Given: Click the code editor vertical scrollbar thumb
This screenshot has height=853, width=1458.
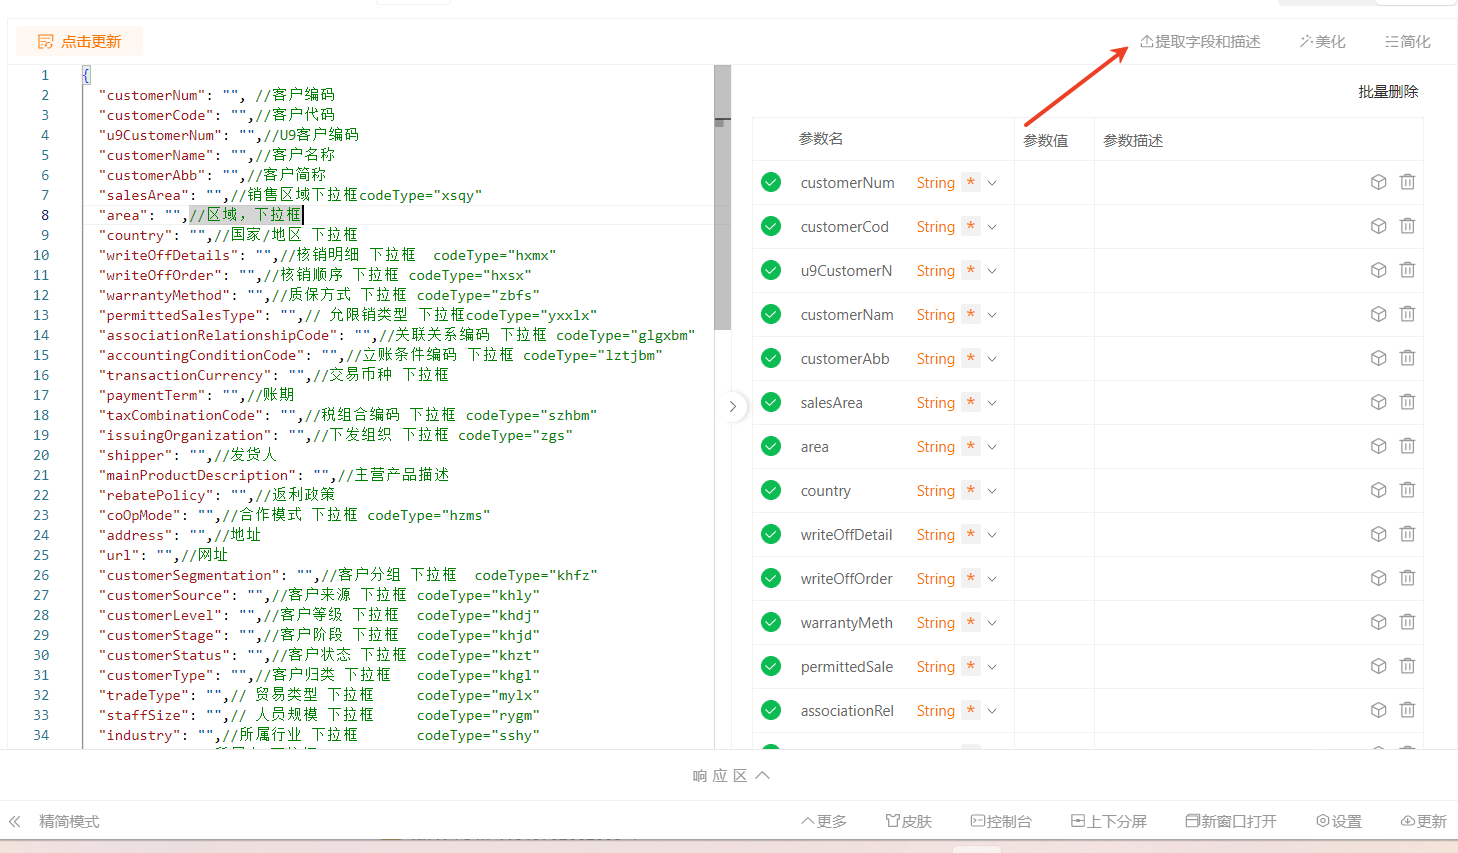Looking at the screenshot, I should tap(722, 200).
